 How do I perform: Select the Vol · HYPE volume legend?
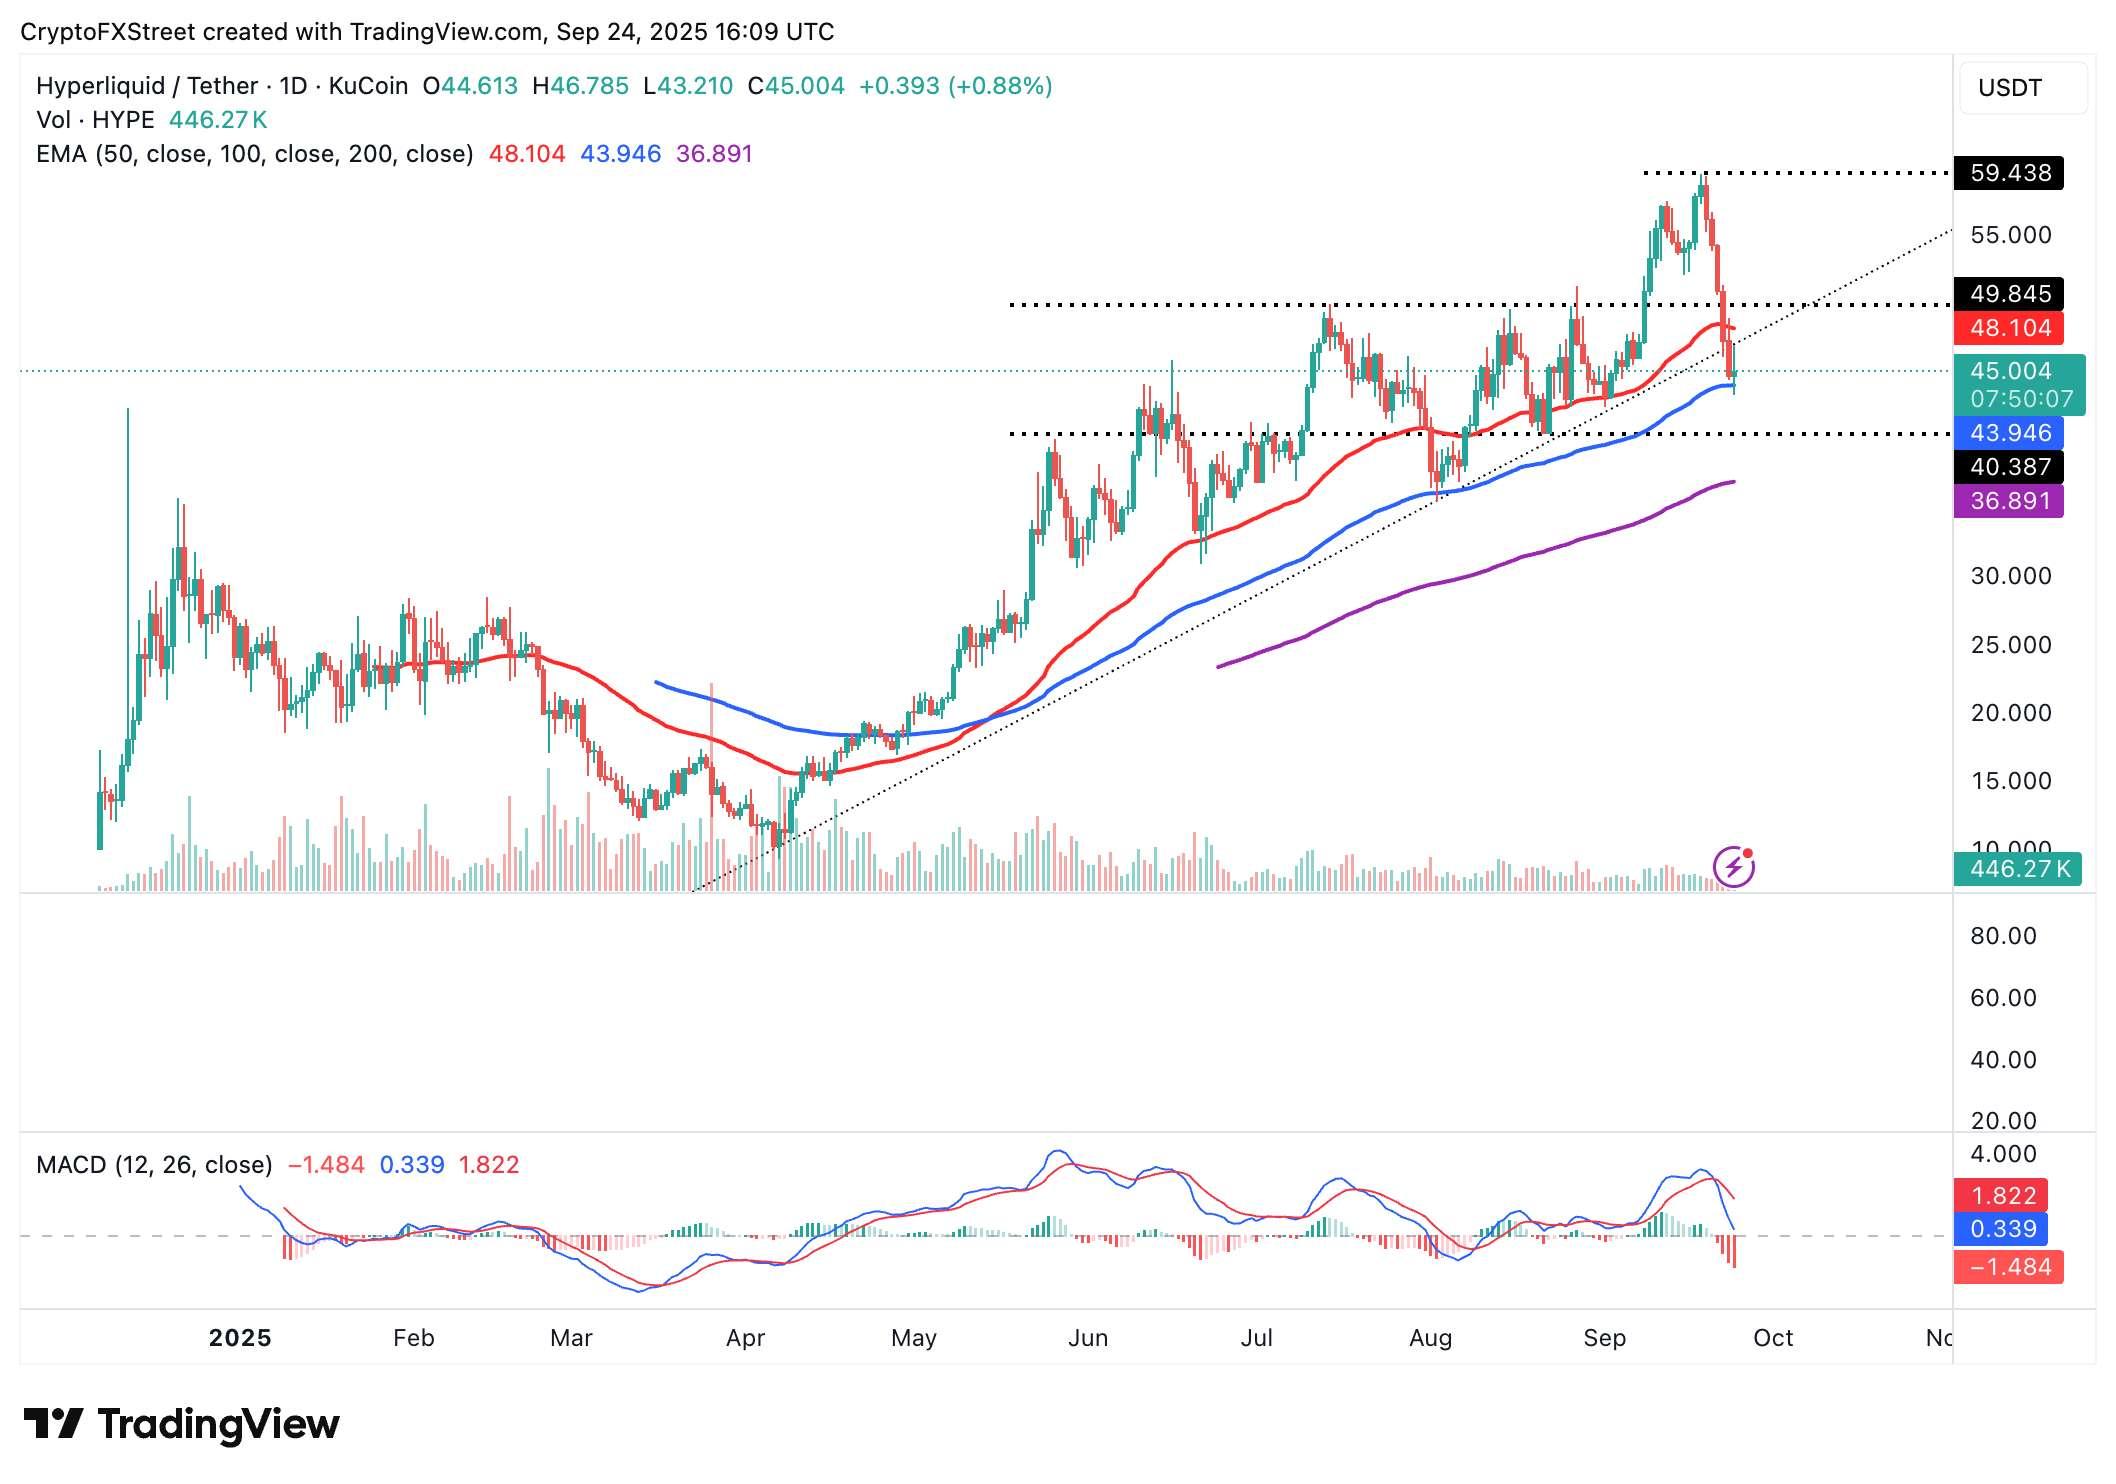95,119
